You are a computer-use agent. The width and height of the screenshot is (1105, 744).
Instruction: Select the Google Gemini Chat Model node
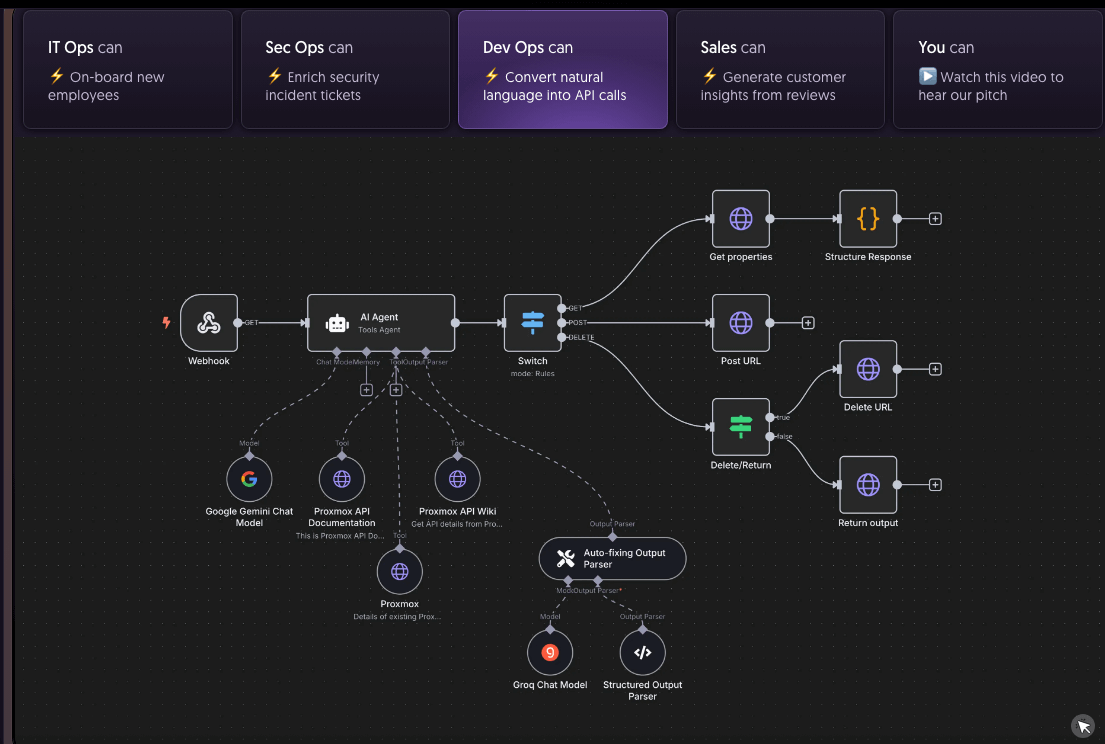click(249, 480)
